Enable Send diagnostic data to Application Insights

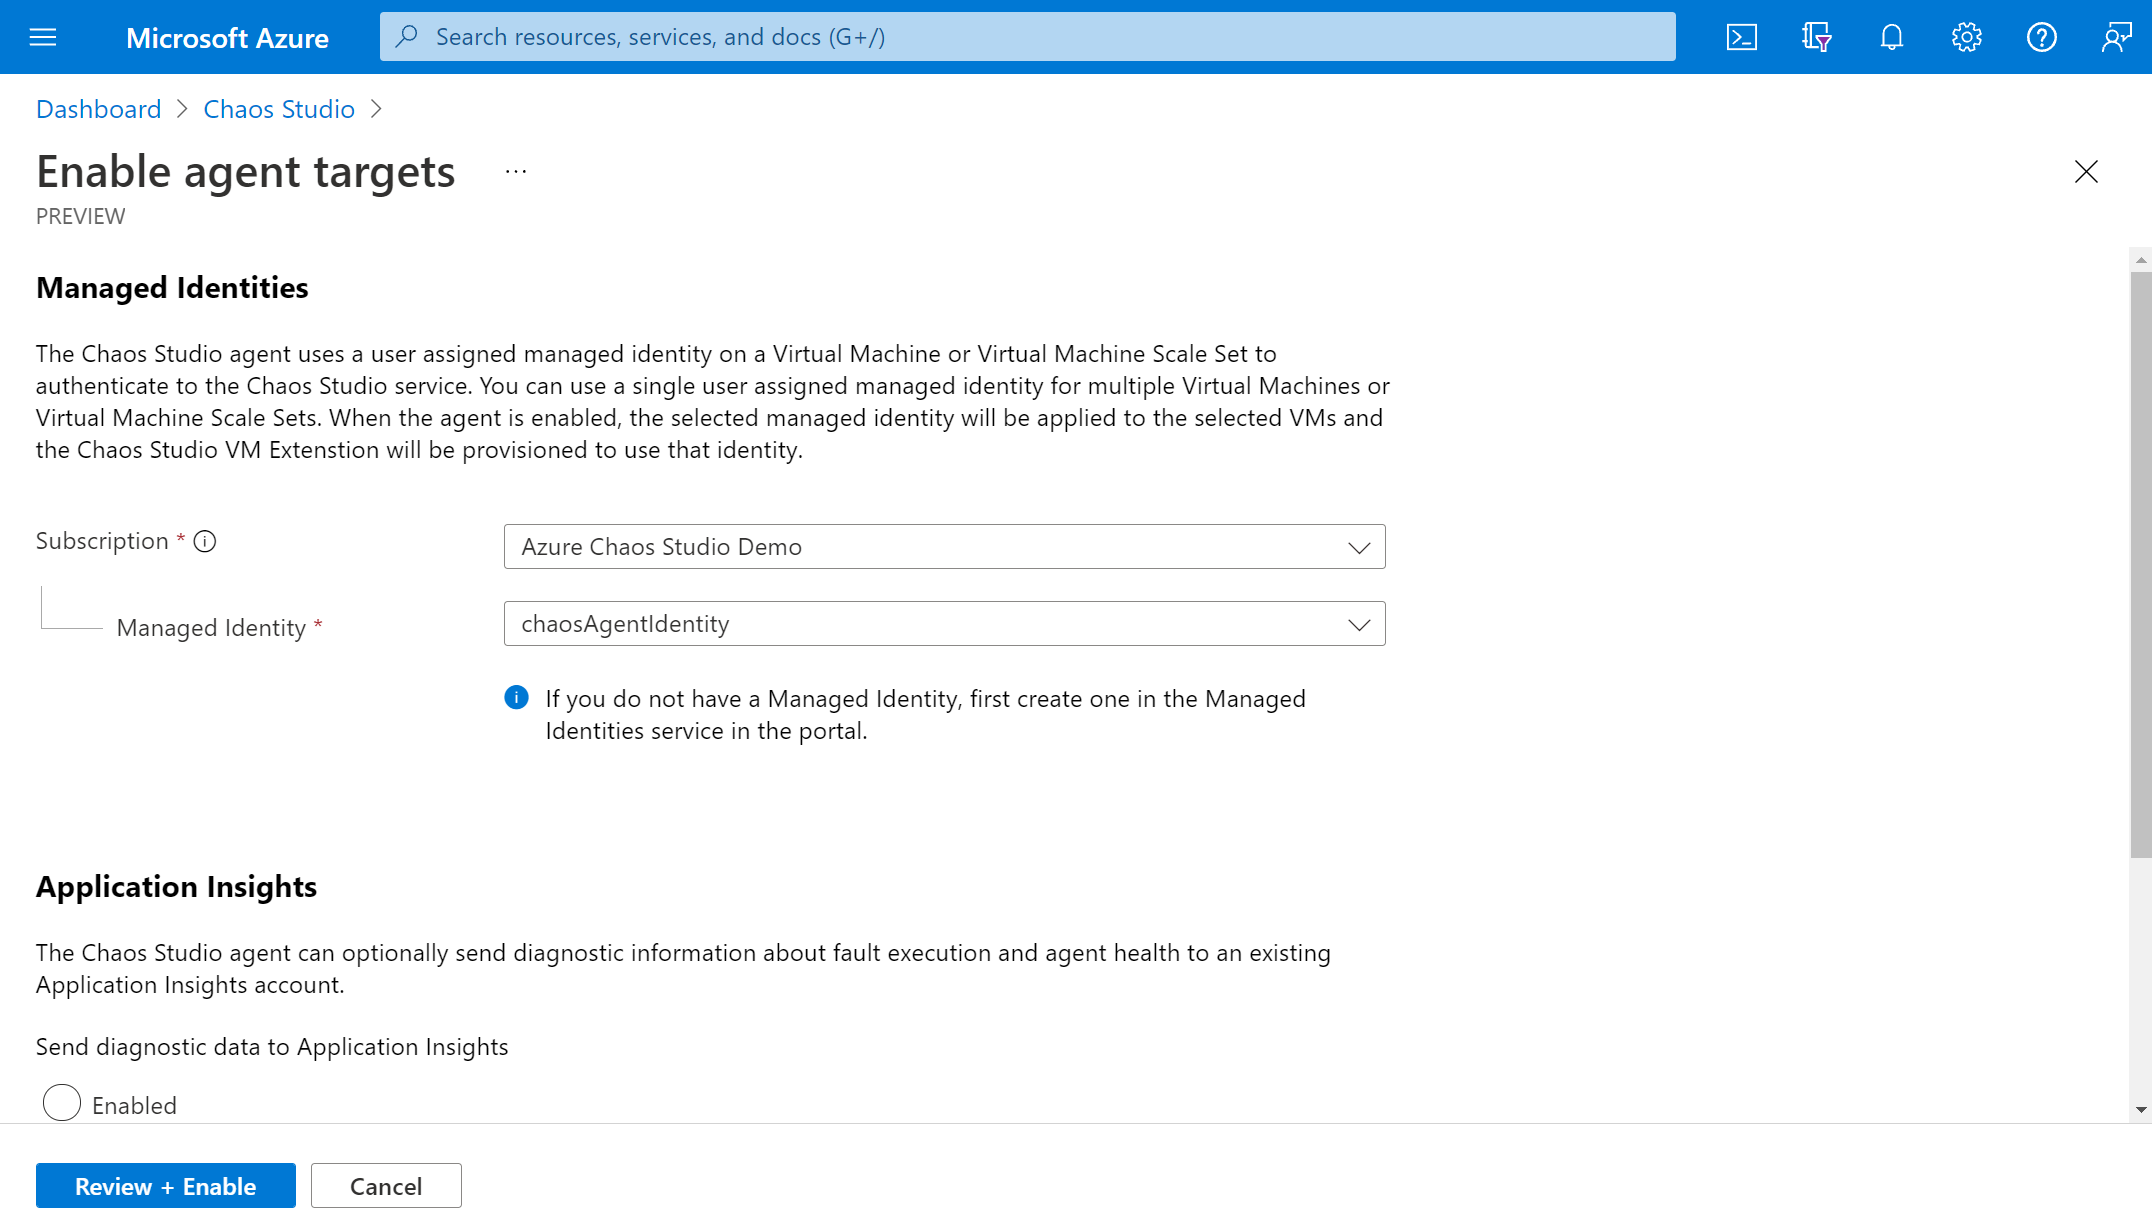tap(61, 1102)
